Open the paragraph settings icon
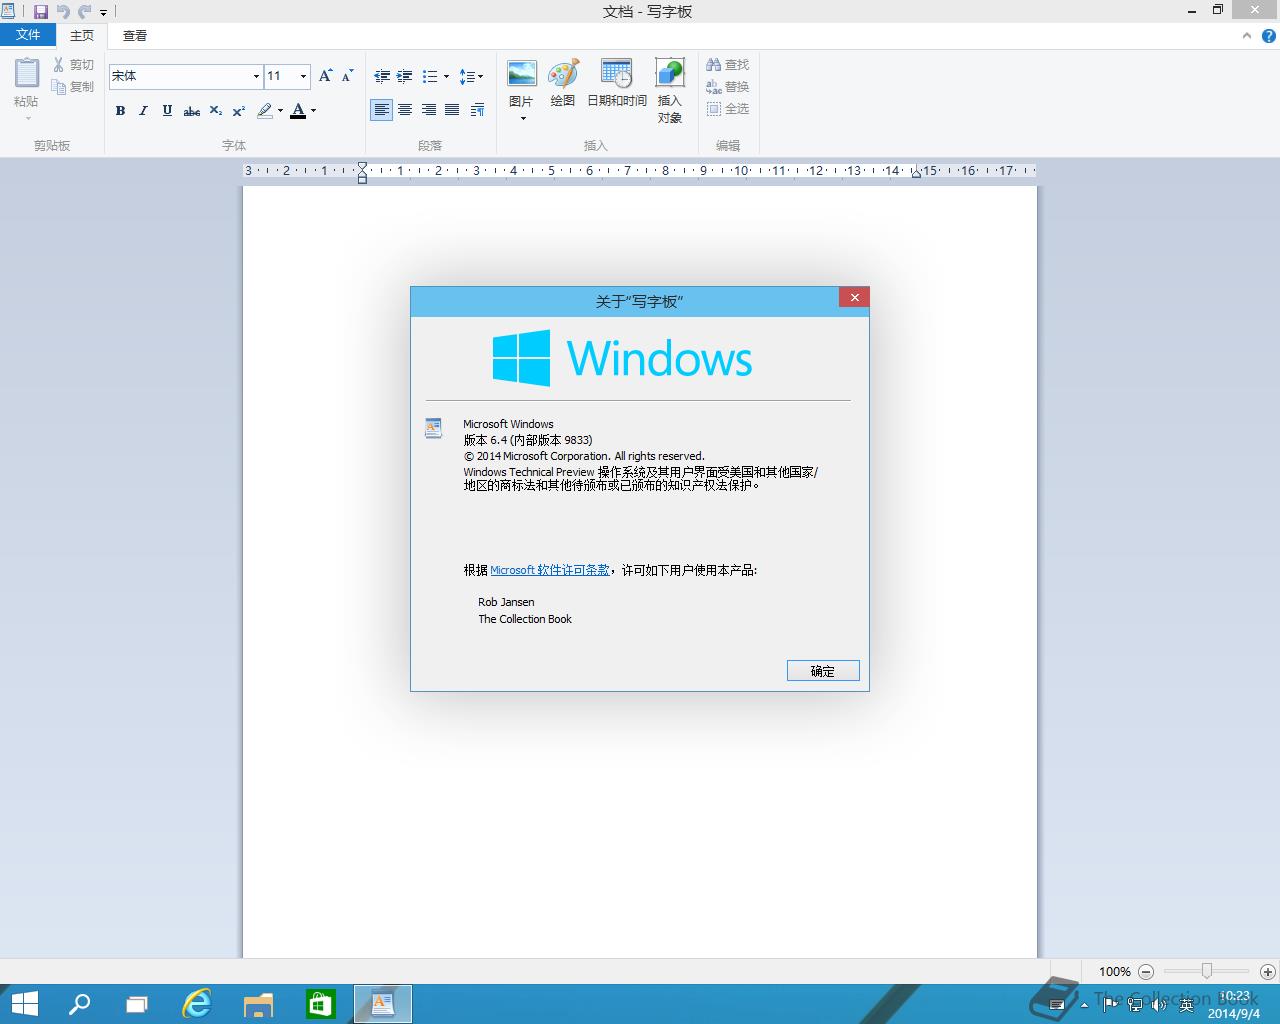 (x=477, y=110)
